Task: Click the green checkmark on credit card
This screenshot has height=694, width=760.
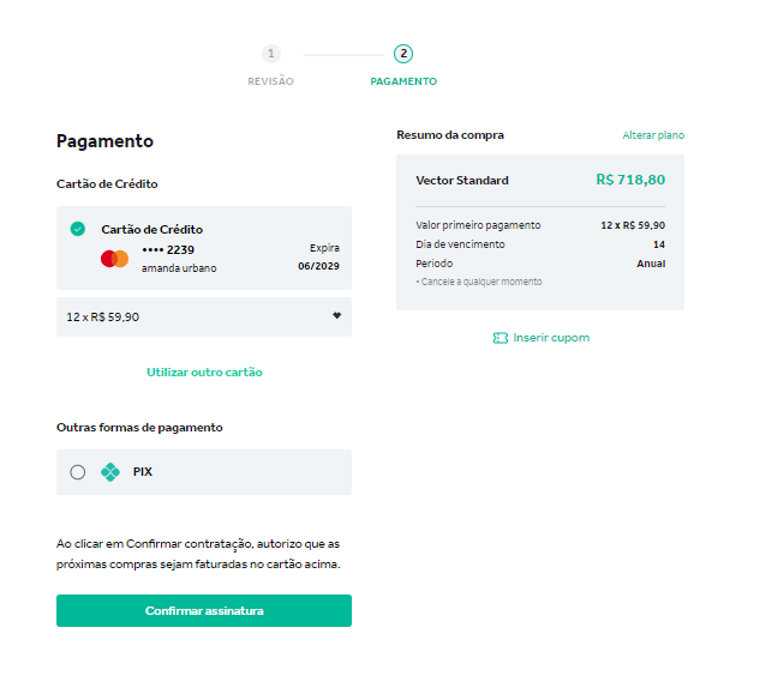Action: coord(78,229)
